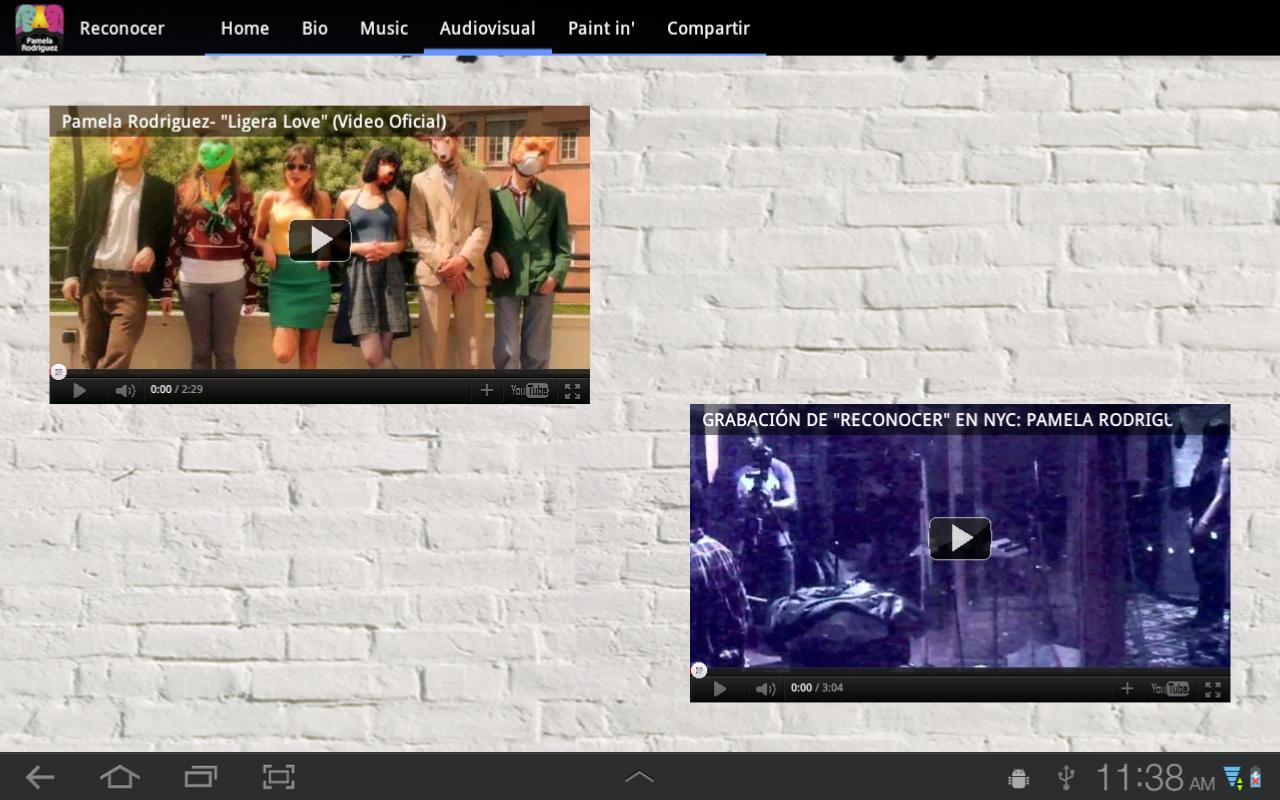Expand the bottom bar up-chevron

pos(640,777)
